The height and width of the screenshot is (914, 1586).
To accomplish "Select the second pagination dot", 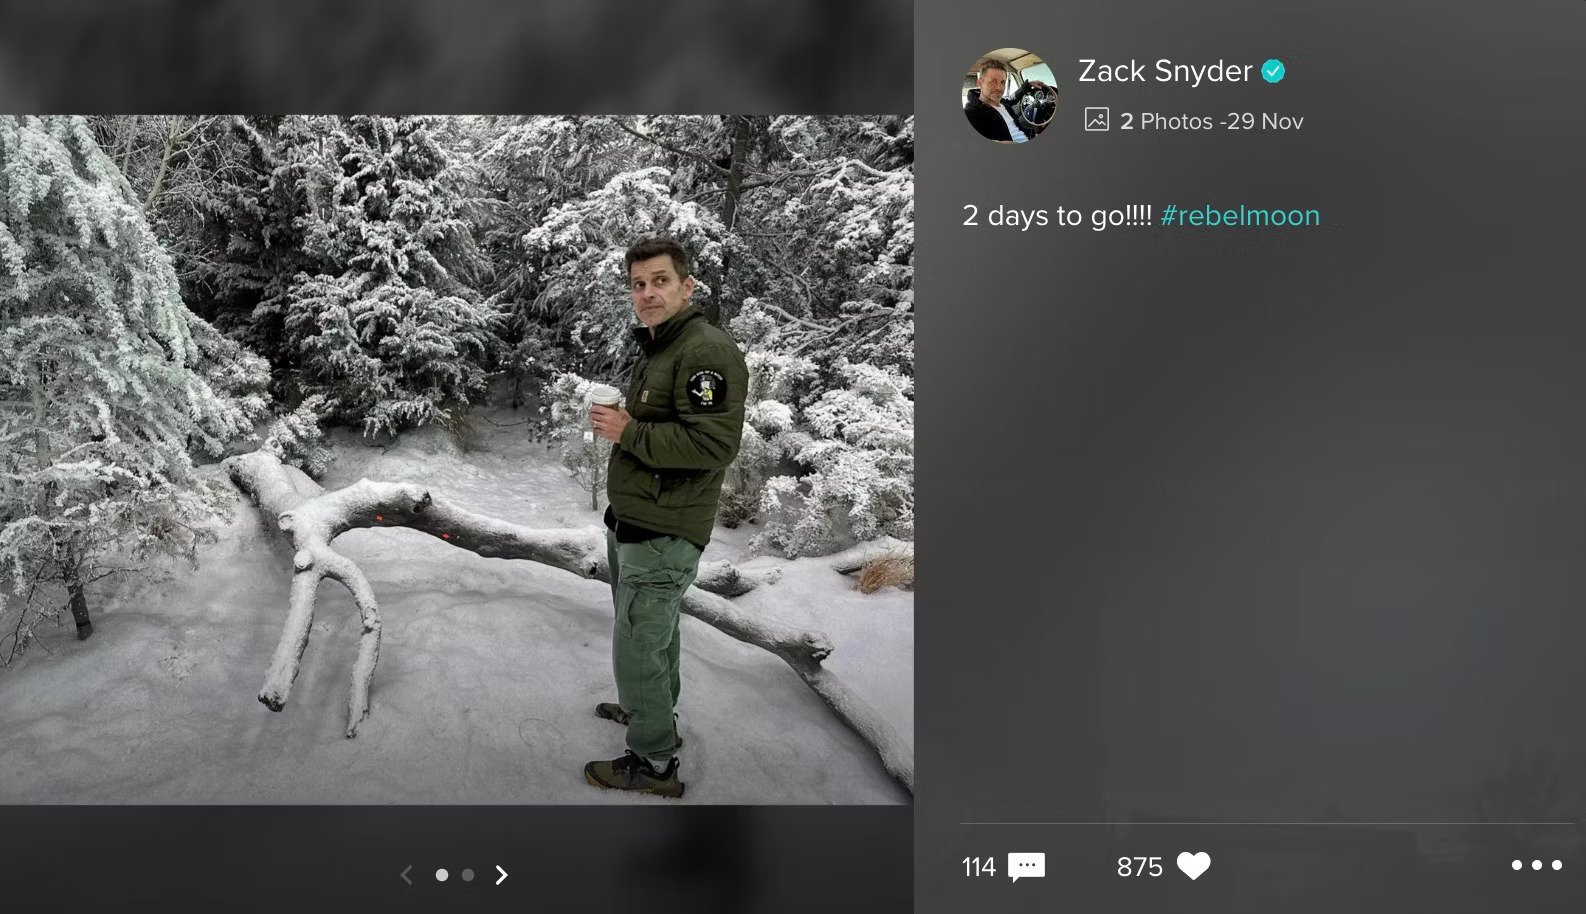I will [x=468, y=875].
